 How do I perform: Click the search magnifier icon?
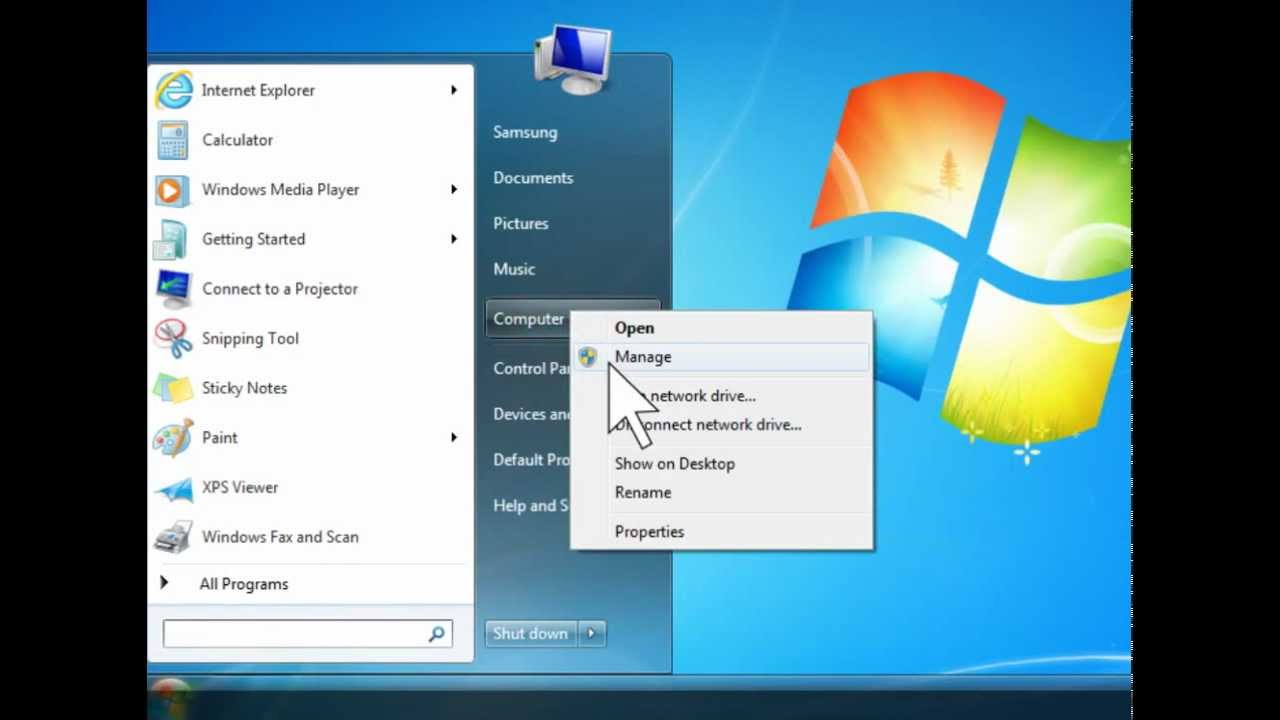click(x=437, y=634)
